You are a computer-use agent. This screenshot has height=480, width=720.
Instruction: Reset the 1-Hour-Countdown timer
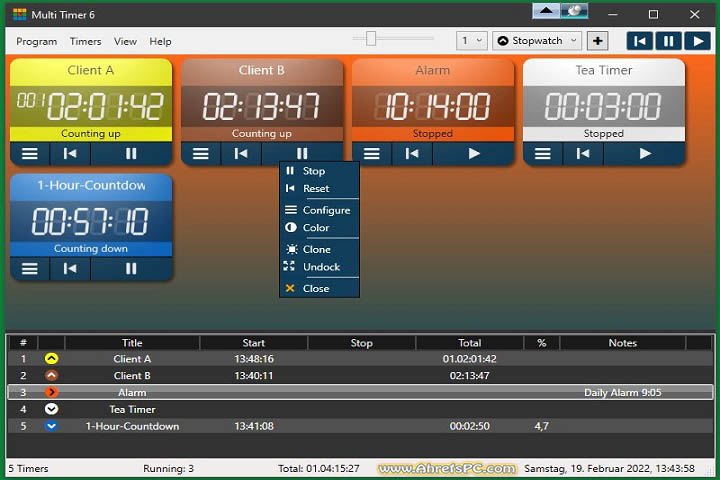tap(70, 269)
